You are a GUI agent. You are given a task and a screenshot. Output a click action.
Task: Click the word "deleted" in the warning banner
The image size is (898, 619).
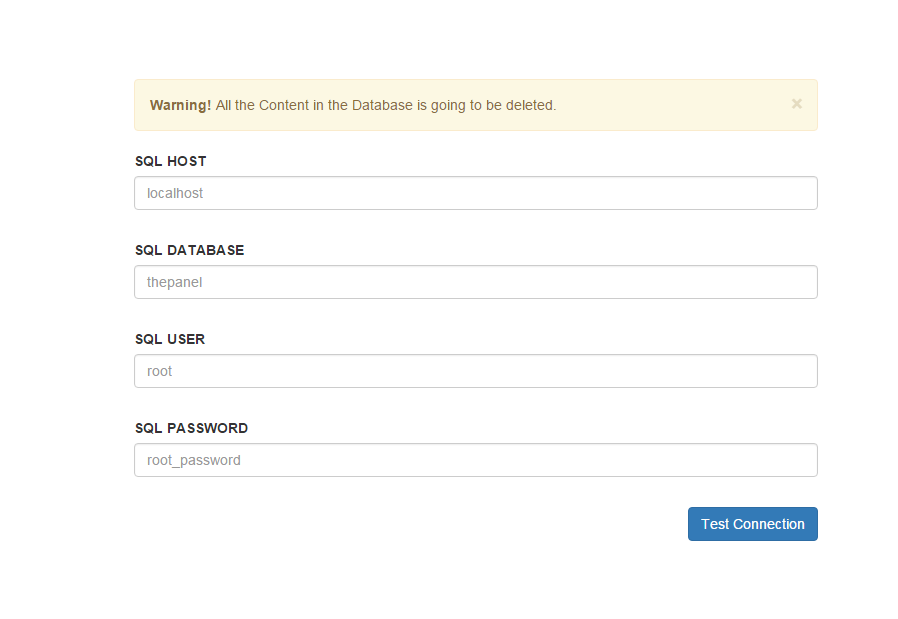529,105
